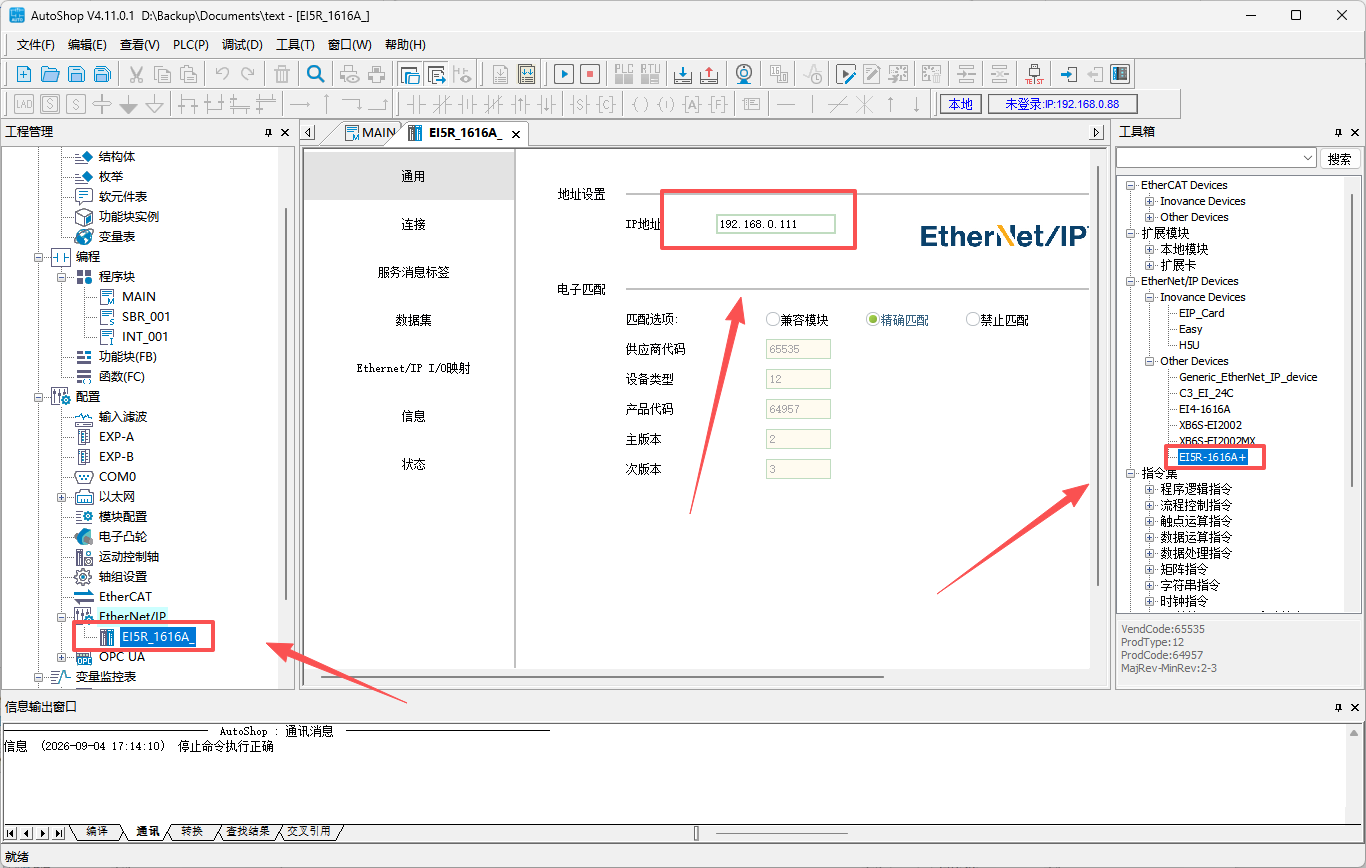The height and width of the screenshot is (868, 1366).
Task: Expand the 以太网 tree node
Action: pyautogui.click(x=62, y=497)
